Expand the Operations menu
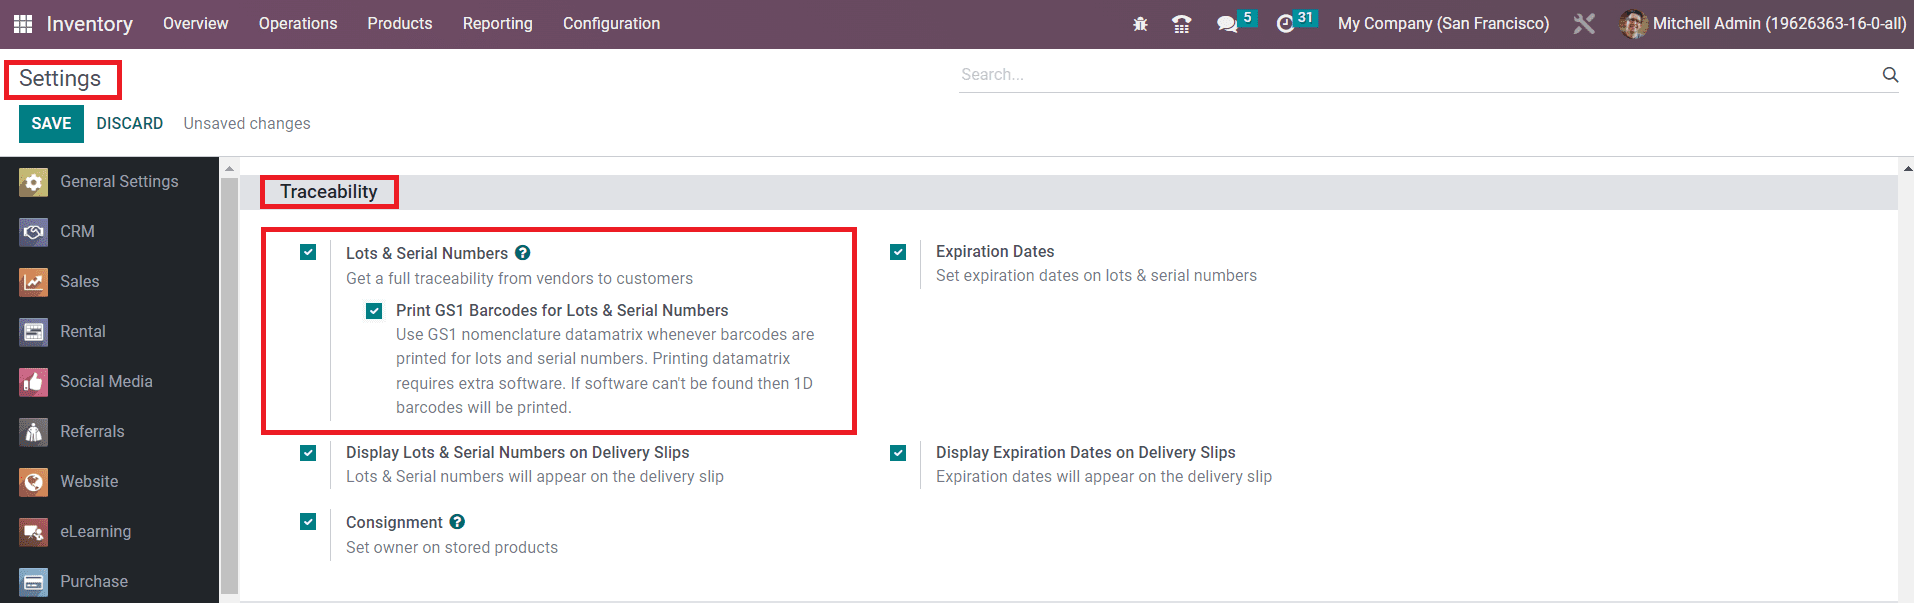This screenshot has width=1914, height=603. pyautogui.click(x=298, y=24)
